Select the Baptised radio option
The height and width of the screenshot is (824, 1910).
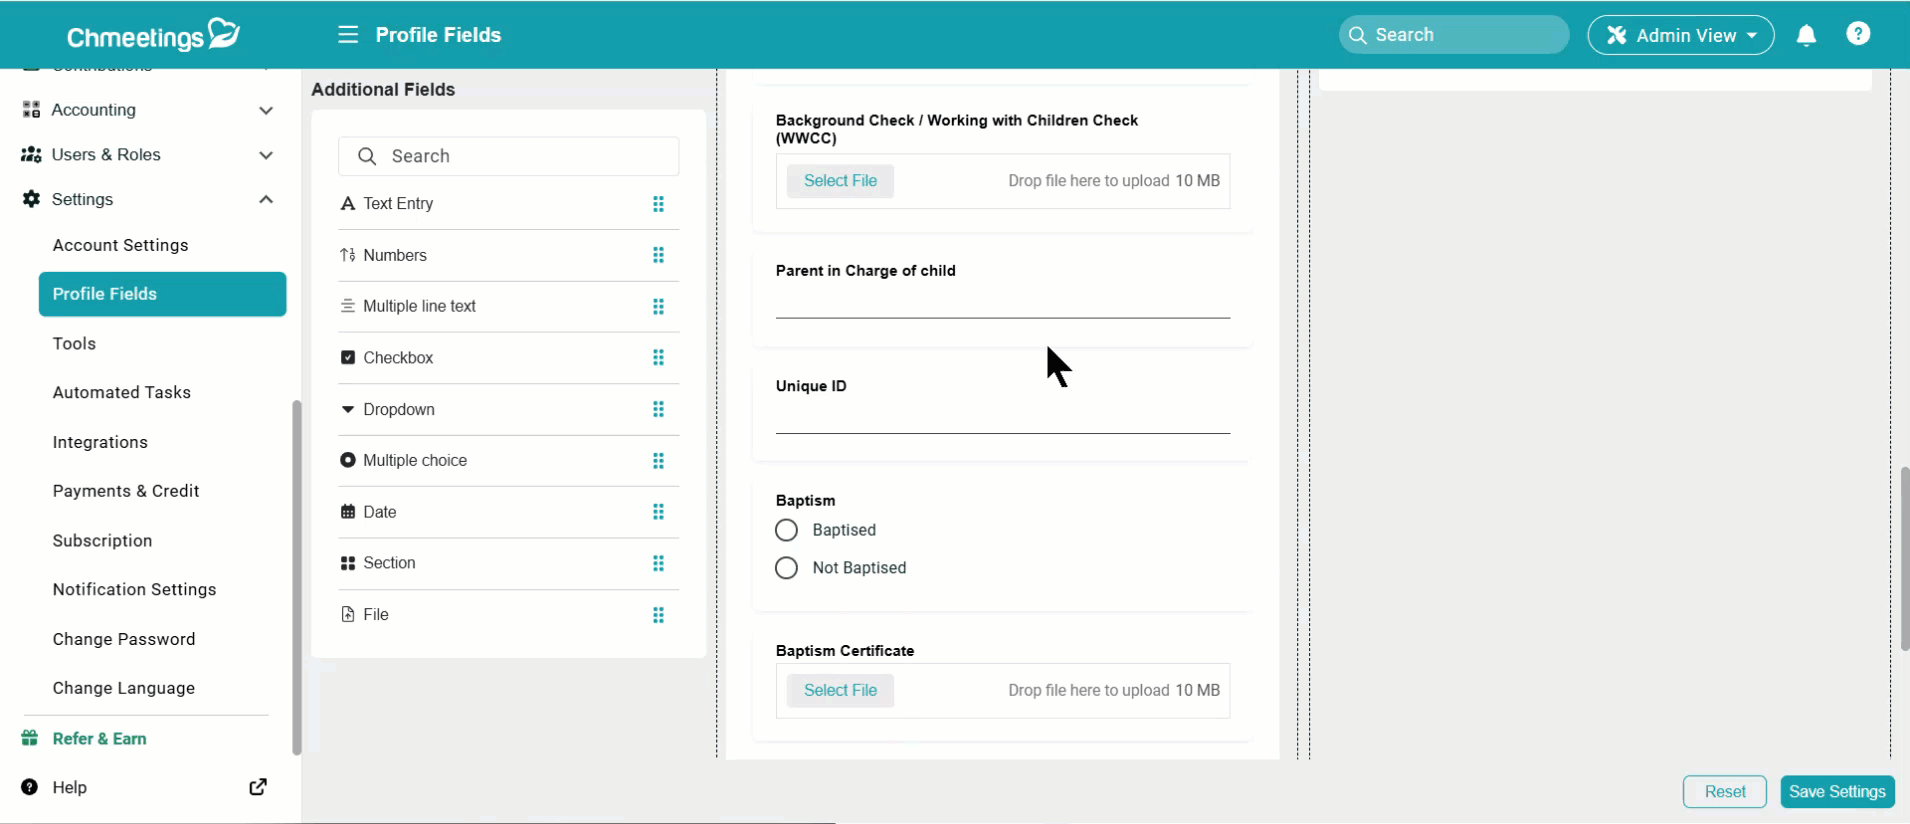pos(787,530)
